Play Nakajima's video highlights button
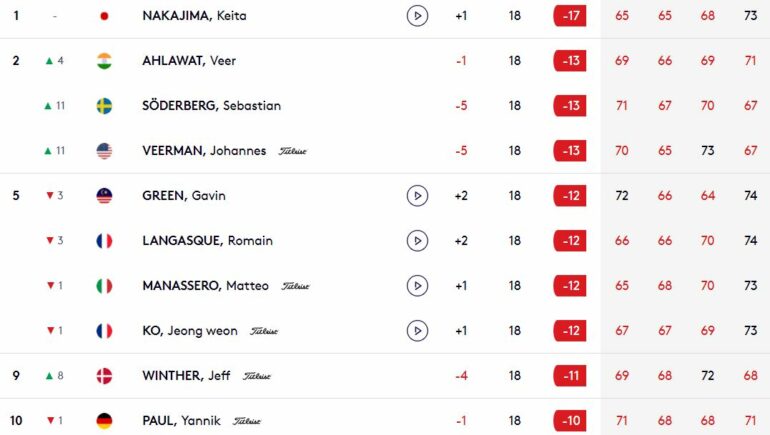Image resolution: width=770 pixels, height=435 pixels. (417, 16)
